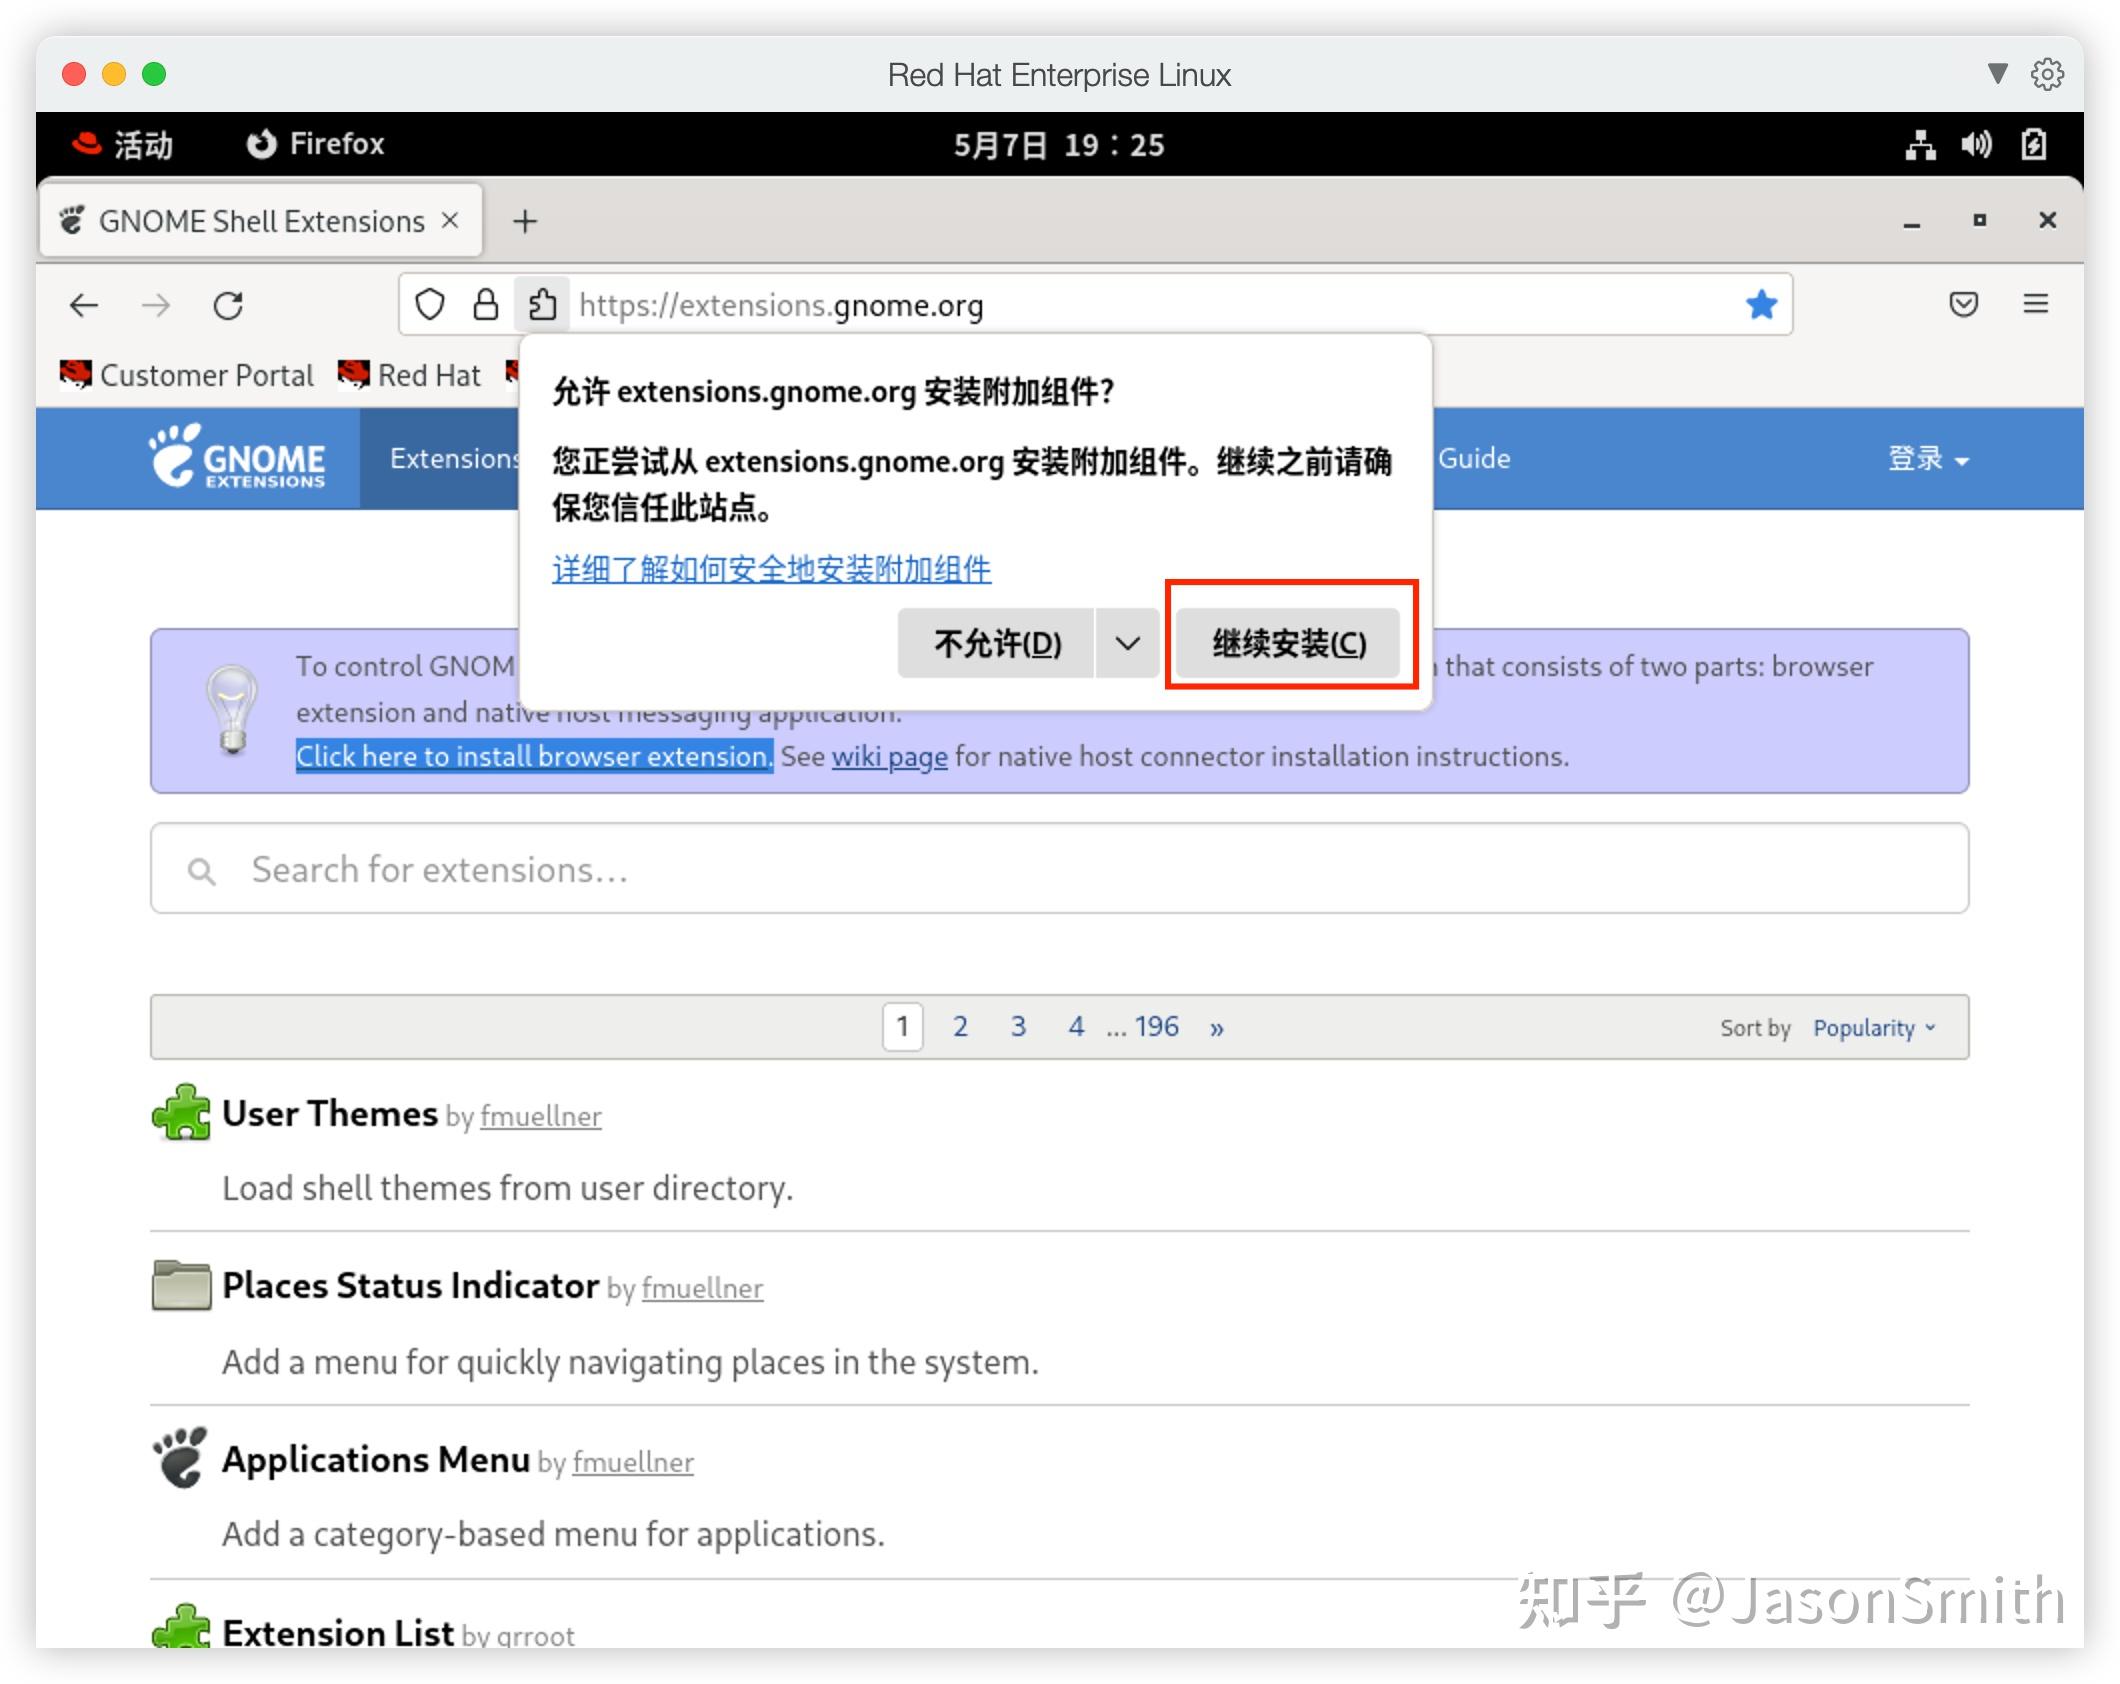The height and width of the screenshot is (1684, 2120).
Task: Click the speaker volume icon in the top bar
Action: (x=1975, y=144)
